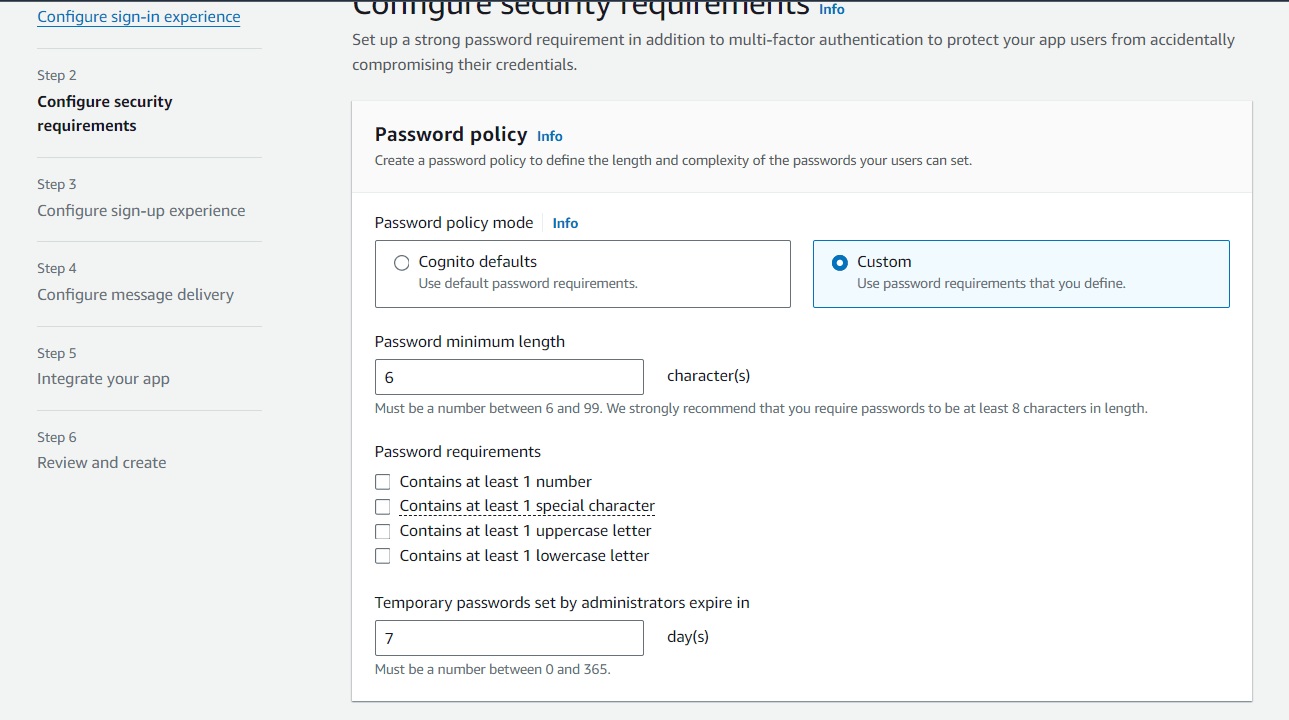Select the Custom password policy radio button
The height and width of the screenshot is (720, 1289).
[840, 263]
